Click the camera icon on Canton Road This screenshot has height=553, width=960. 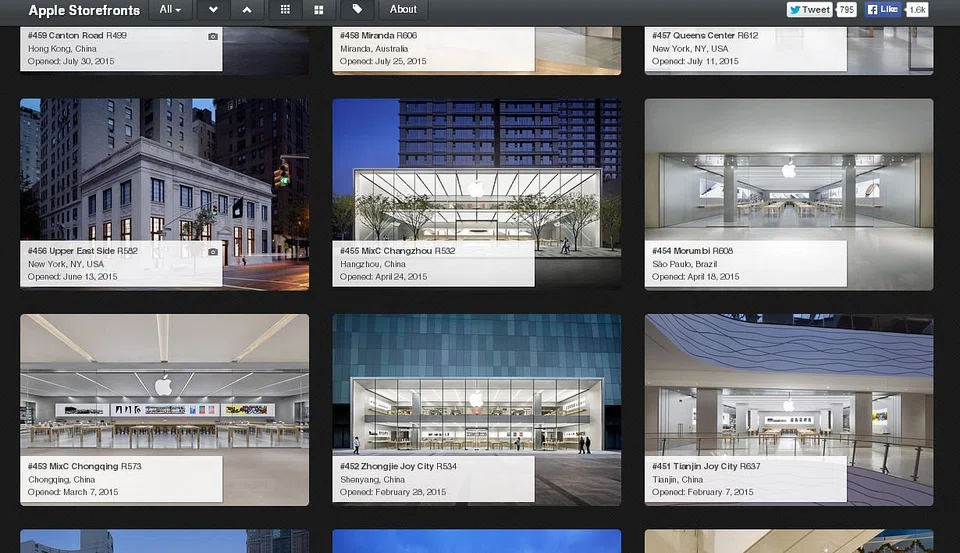click(x=212, y=36)
